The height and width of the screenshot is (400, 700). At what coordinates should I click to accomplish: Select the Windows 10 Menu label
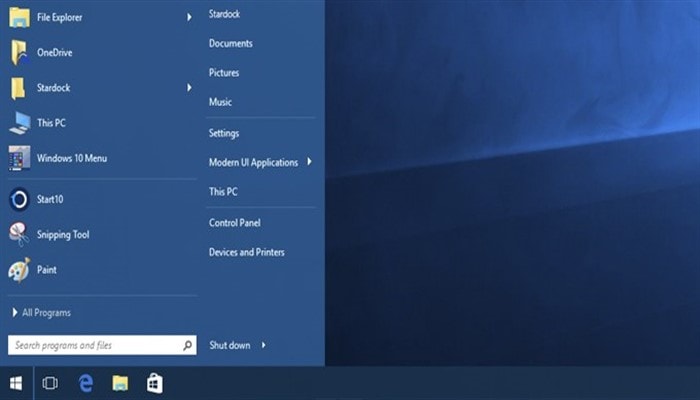pyautogui.click(x=72, y=158)
